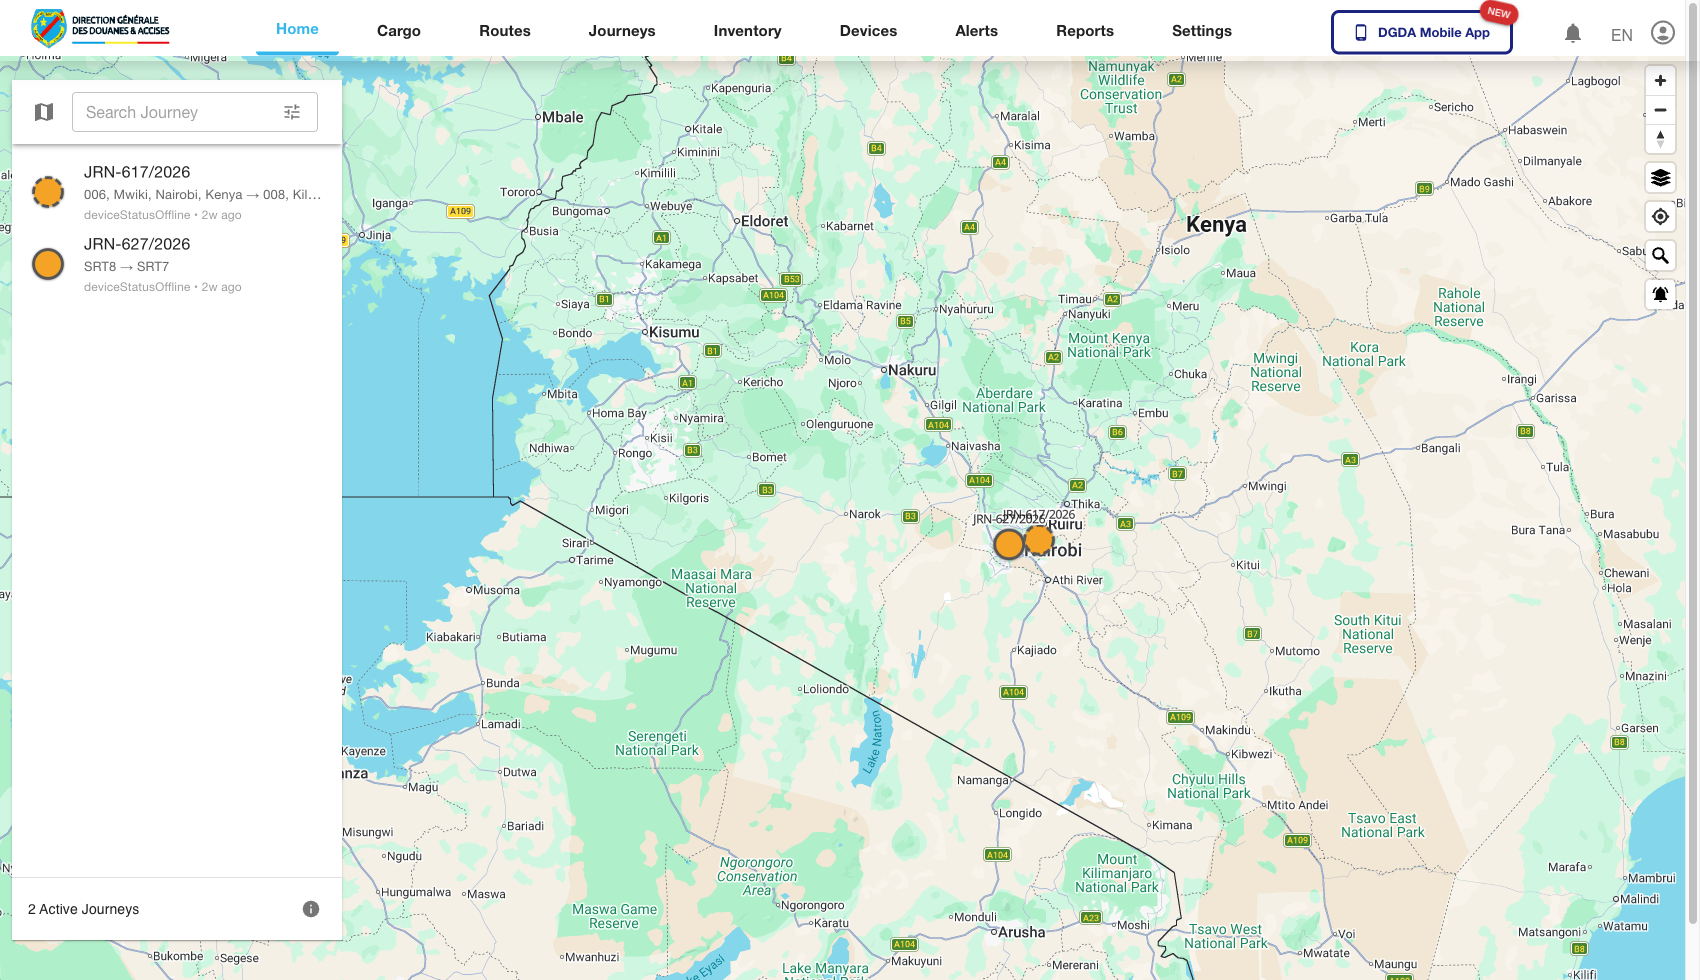Open the user account profile icon

point(1662,32)
